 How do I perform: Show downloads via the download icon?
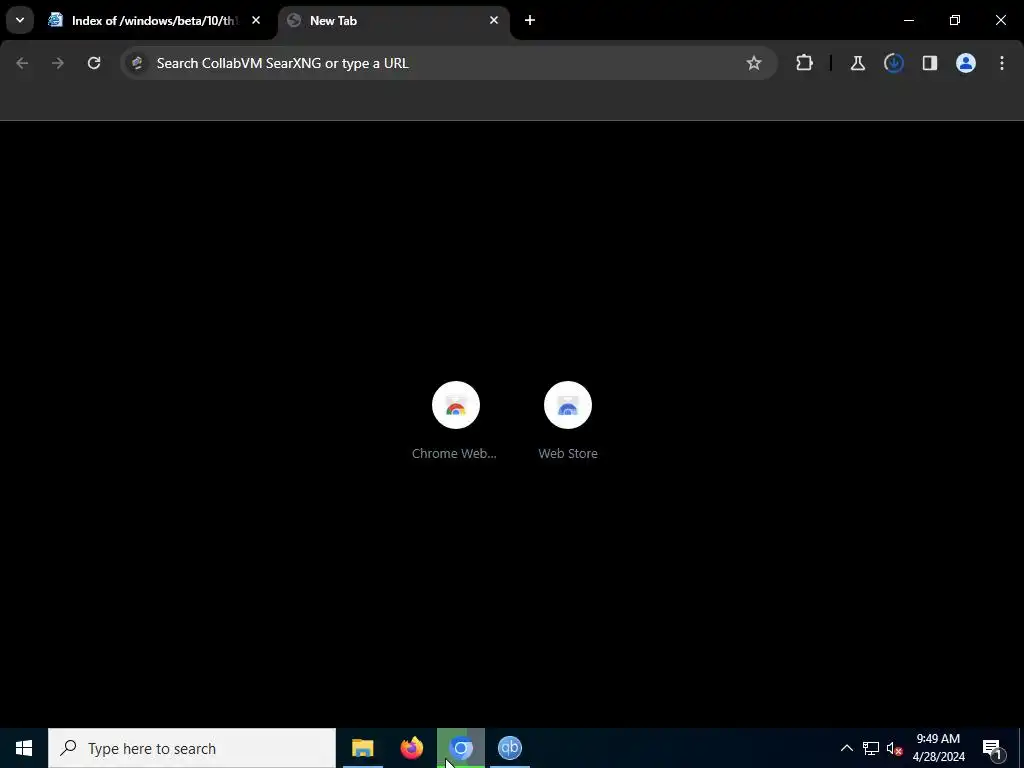pos(893,63)
